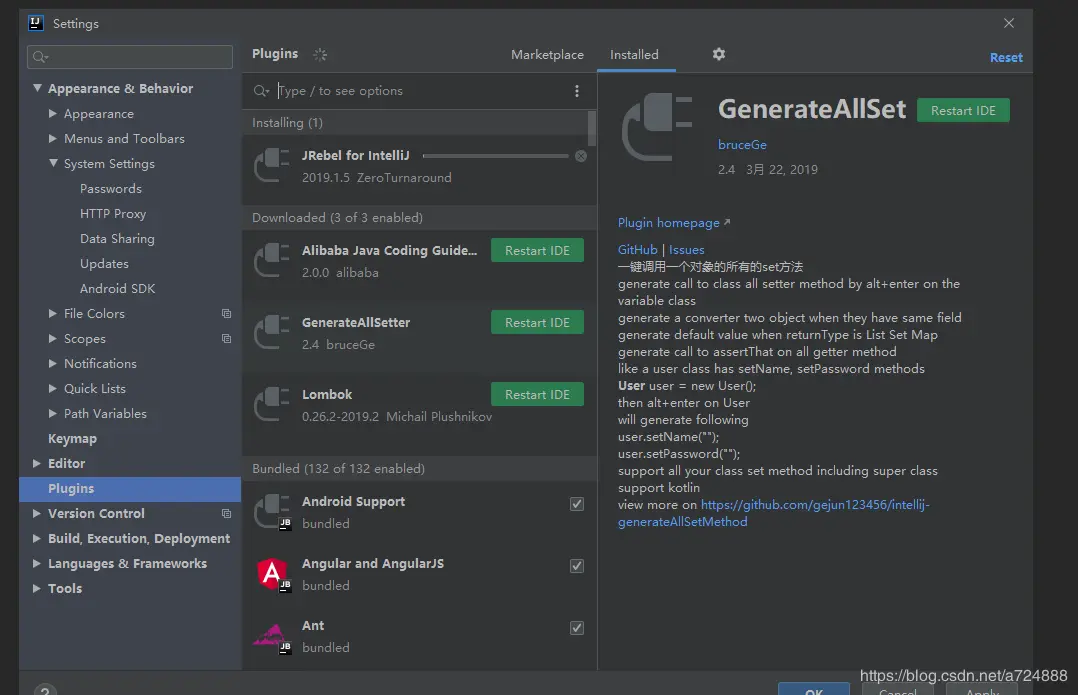Switch to the Marketplace tab
The height and width of the screenshot is (695, 1078).
click(x=547, y=54)
